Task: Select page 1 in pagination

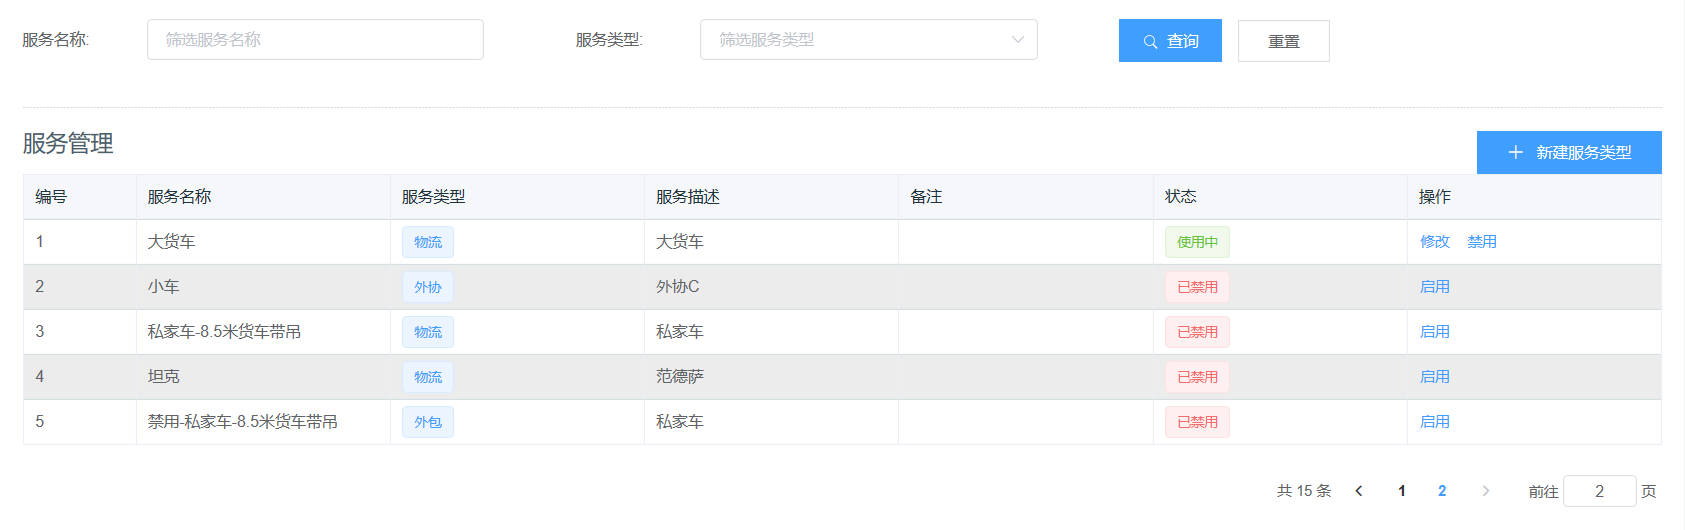Action: 1401,491
